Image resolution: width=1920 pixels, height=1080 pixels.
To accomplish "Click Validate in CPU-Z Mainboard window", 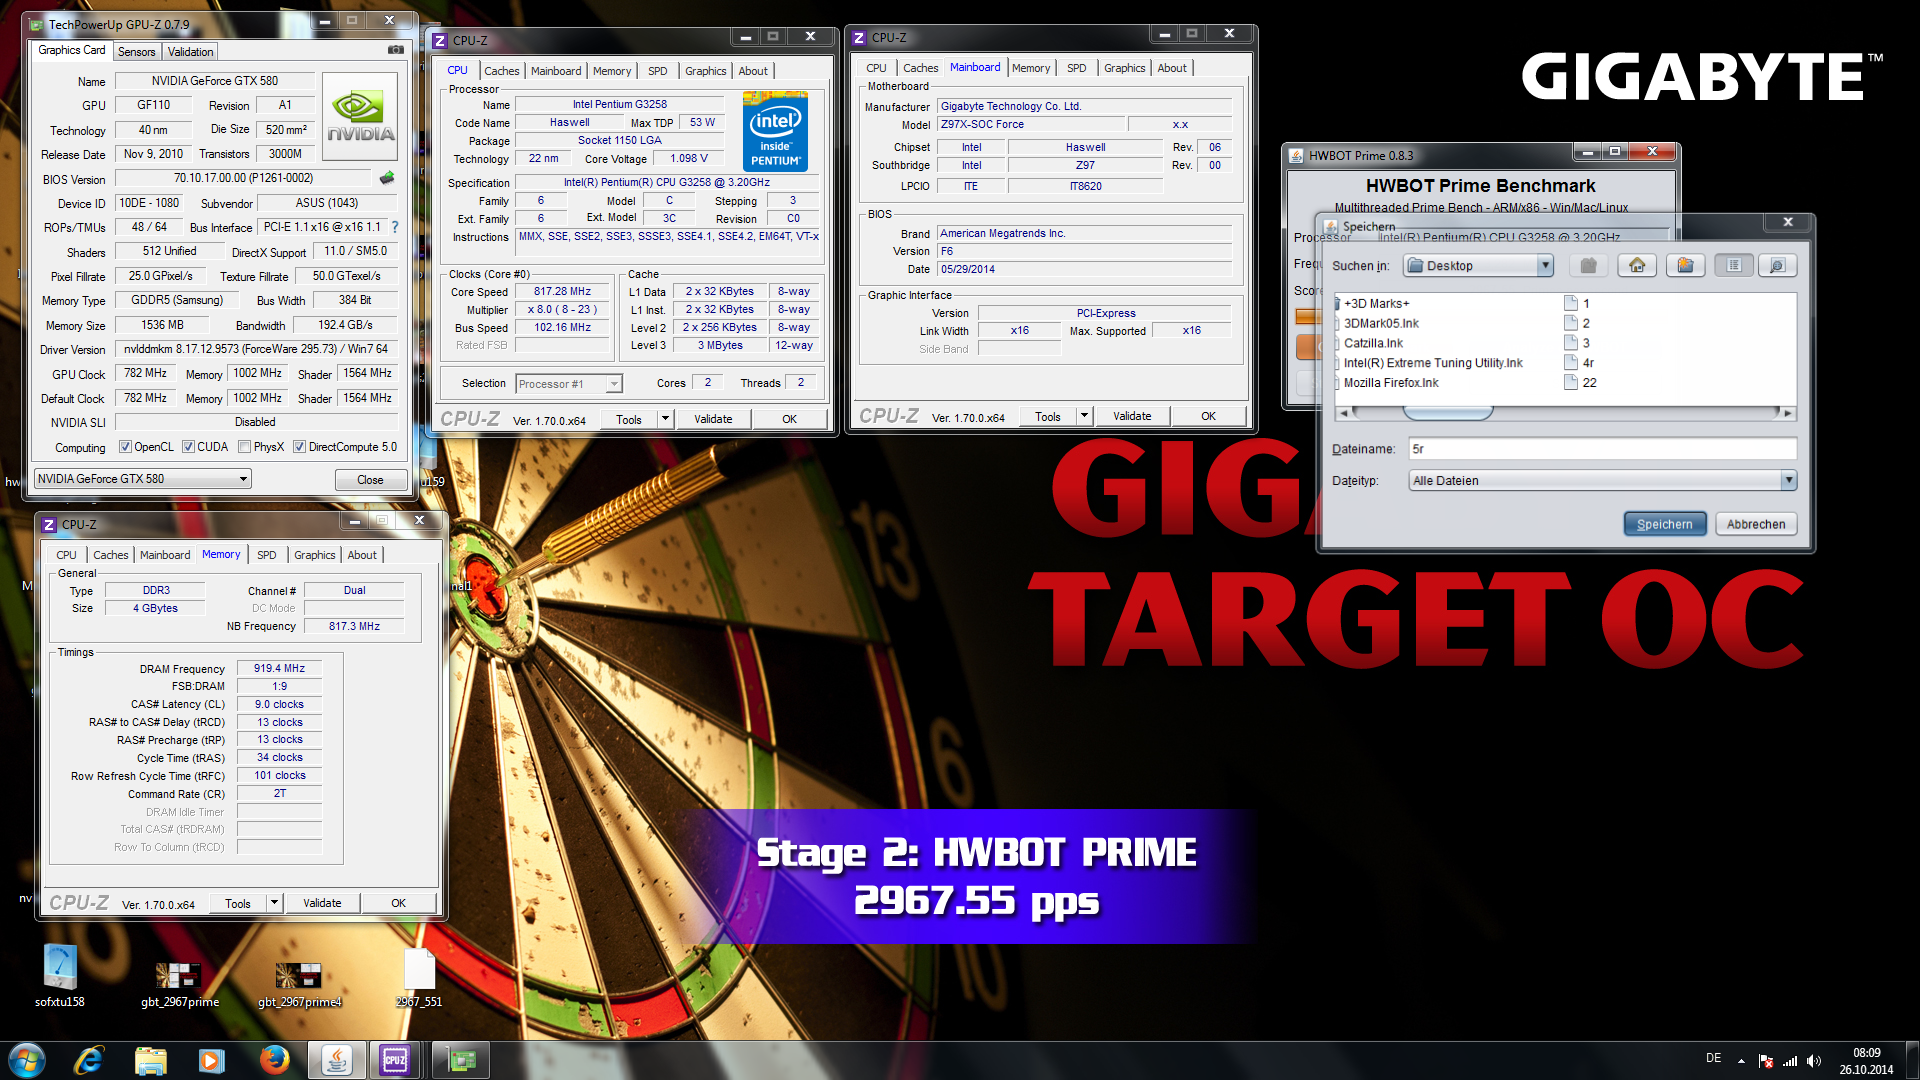I will pyautogui.click(x=1132, y=416).
